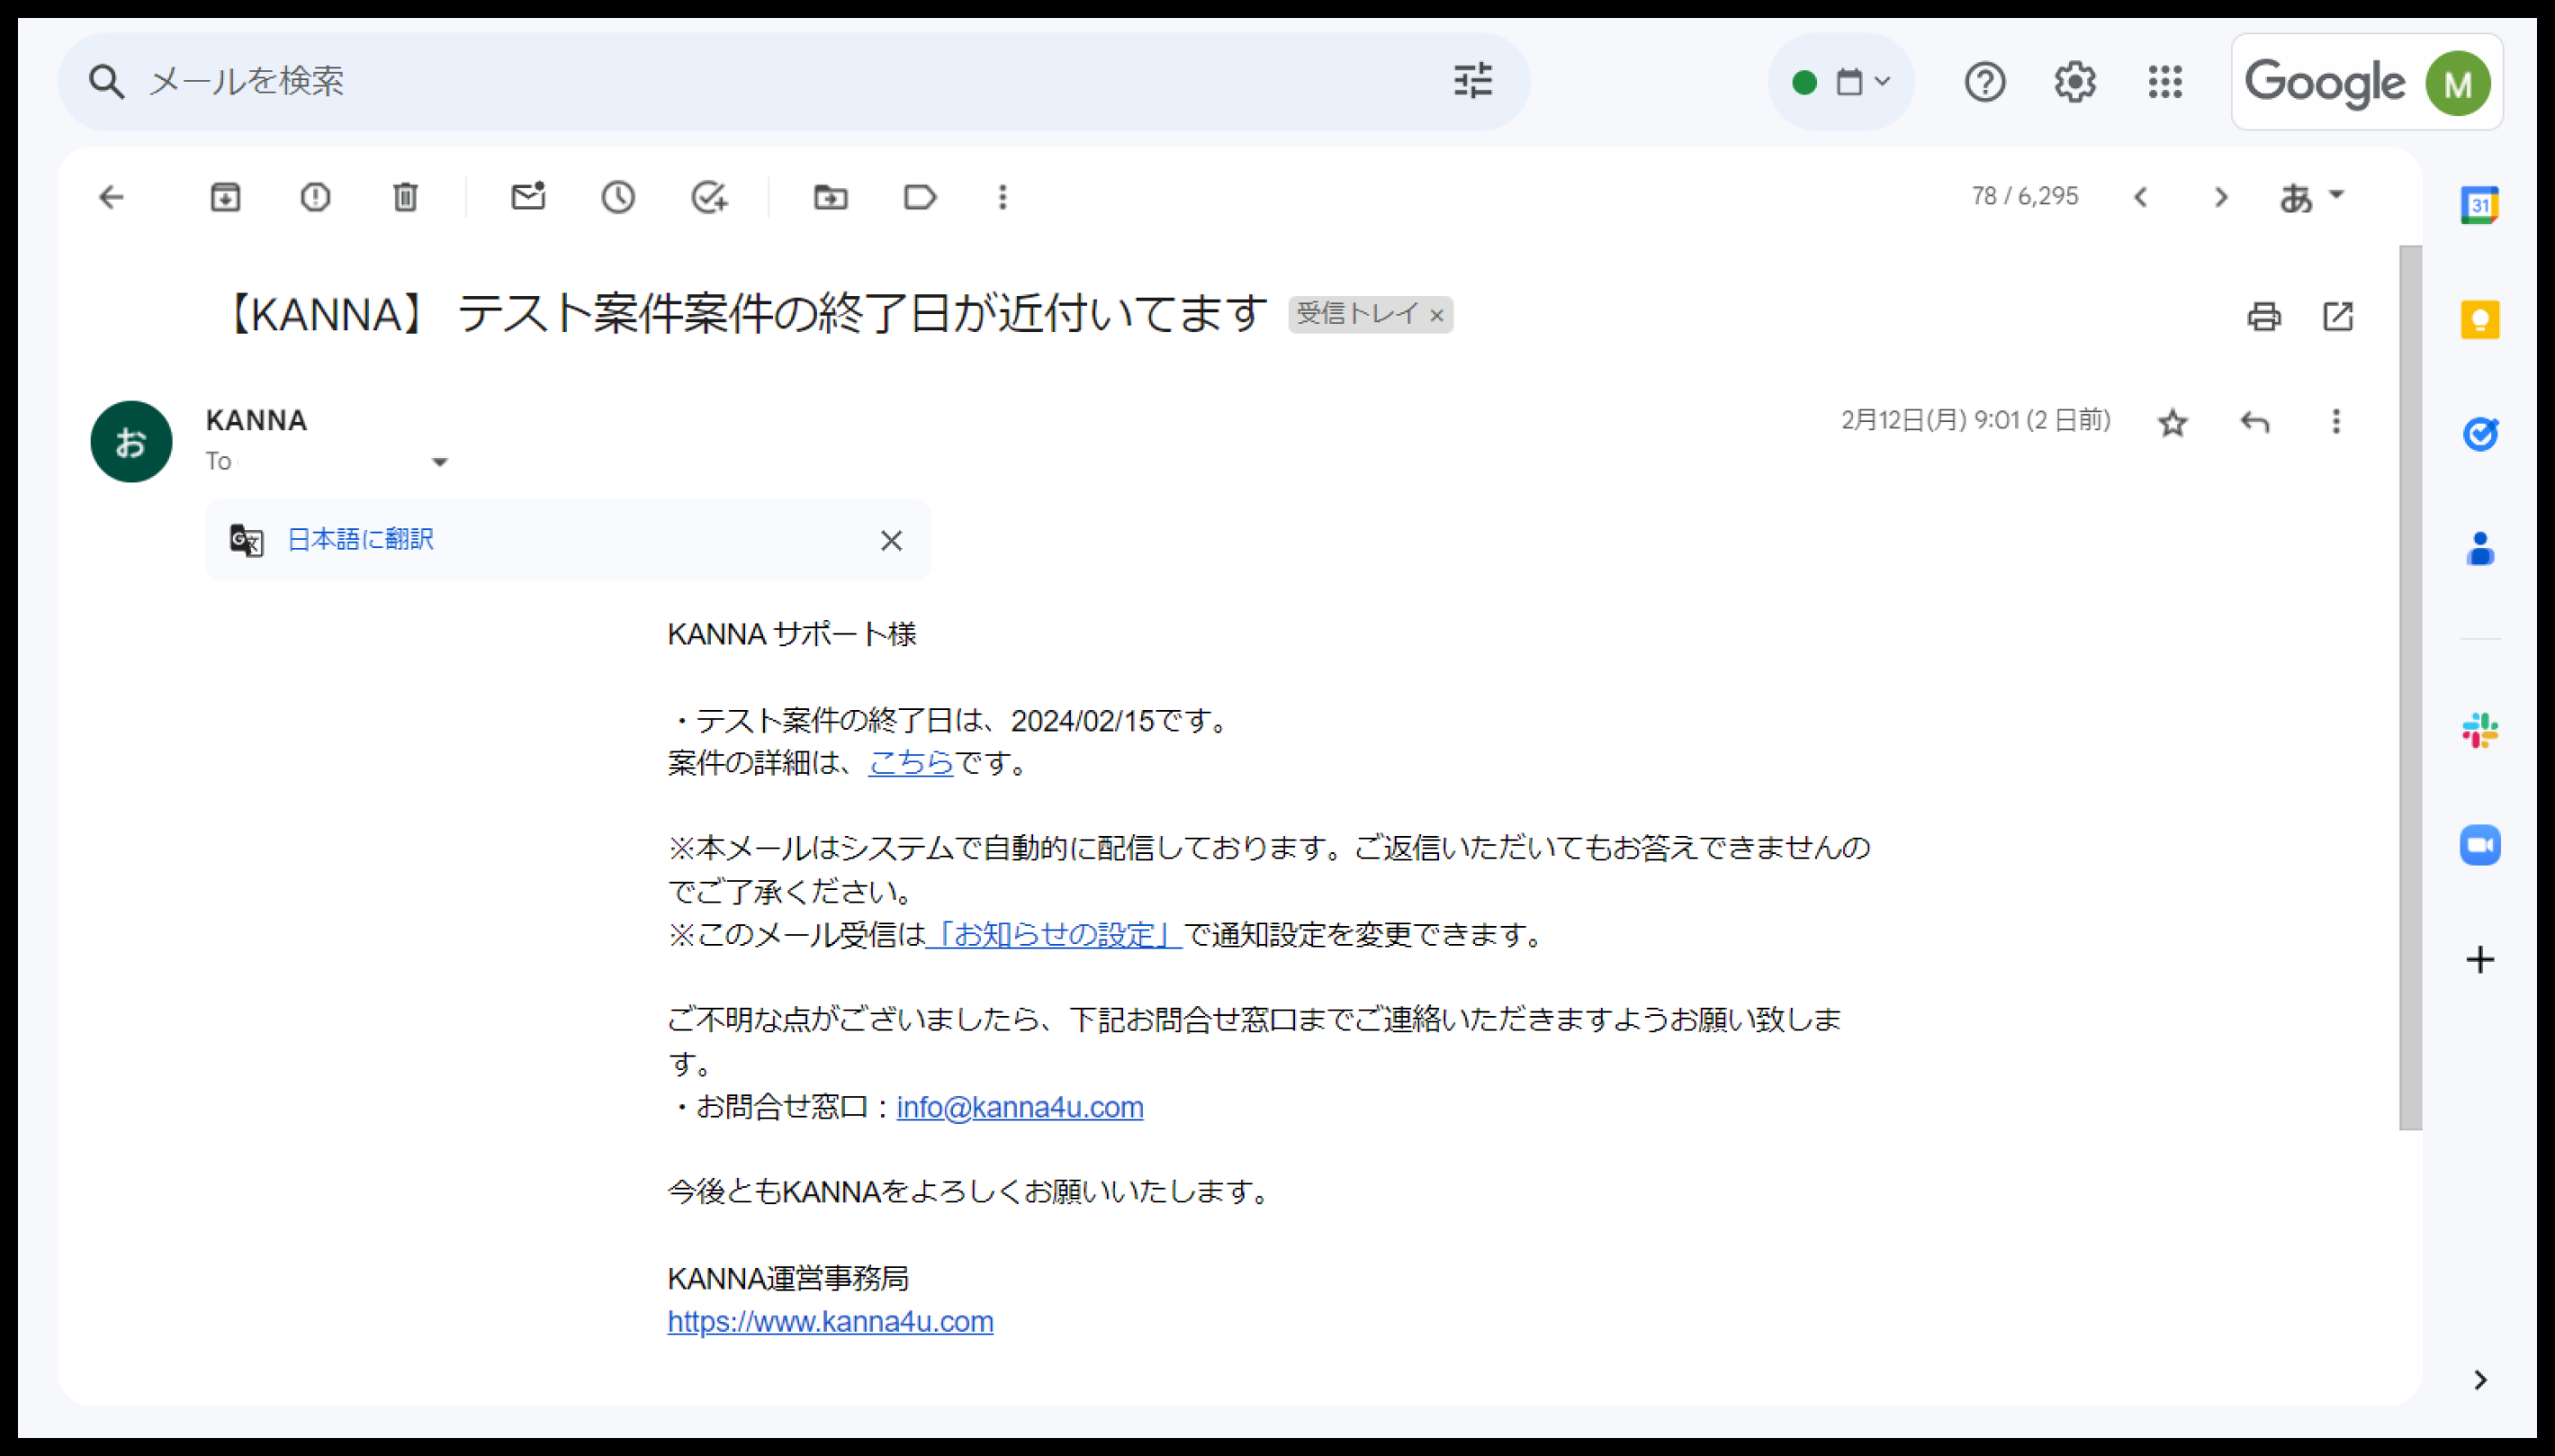Apply a label to this email
Image resolution: width=2555 pixels, height=1456 pixels.
(x=919, y=197)
